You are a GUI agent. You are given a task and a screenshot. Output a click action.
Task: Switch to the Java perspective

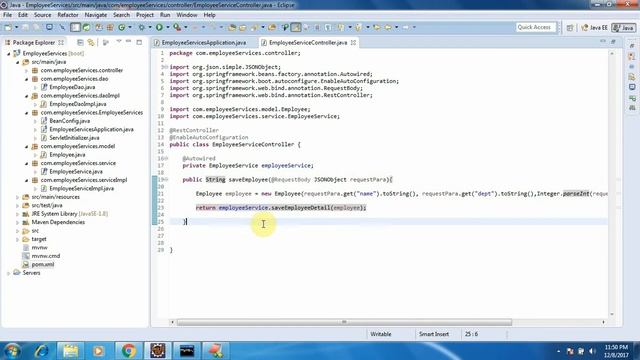pyautogui.click(x=624, y=27)
